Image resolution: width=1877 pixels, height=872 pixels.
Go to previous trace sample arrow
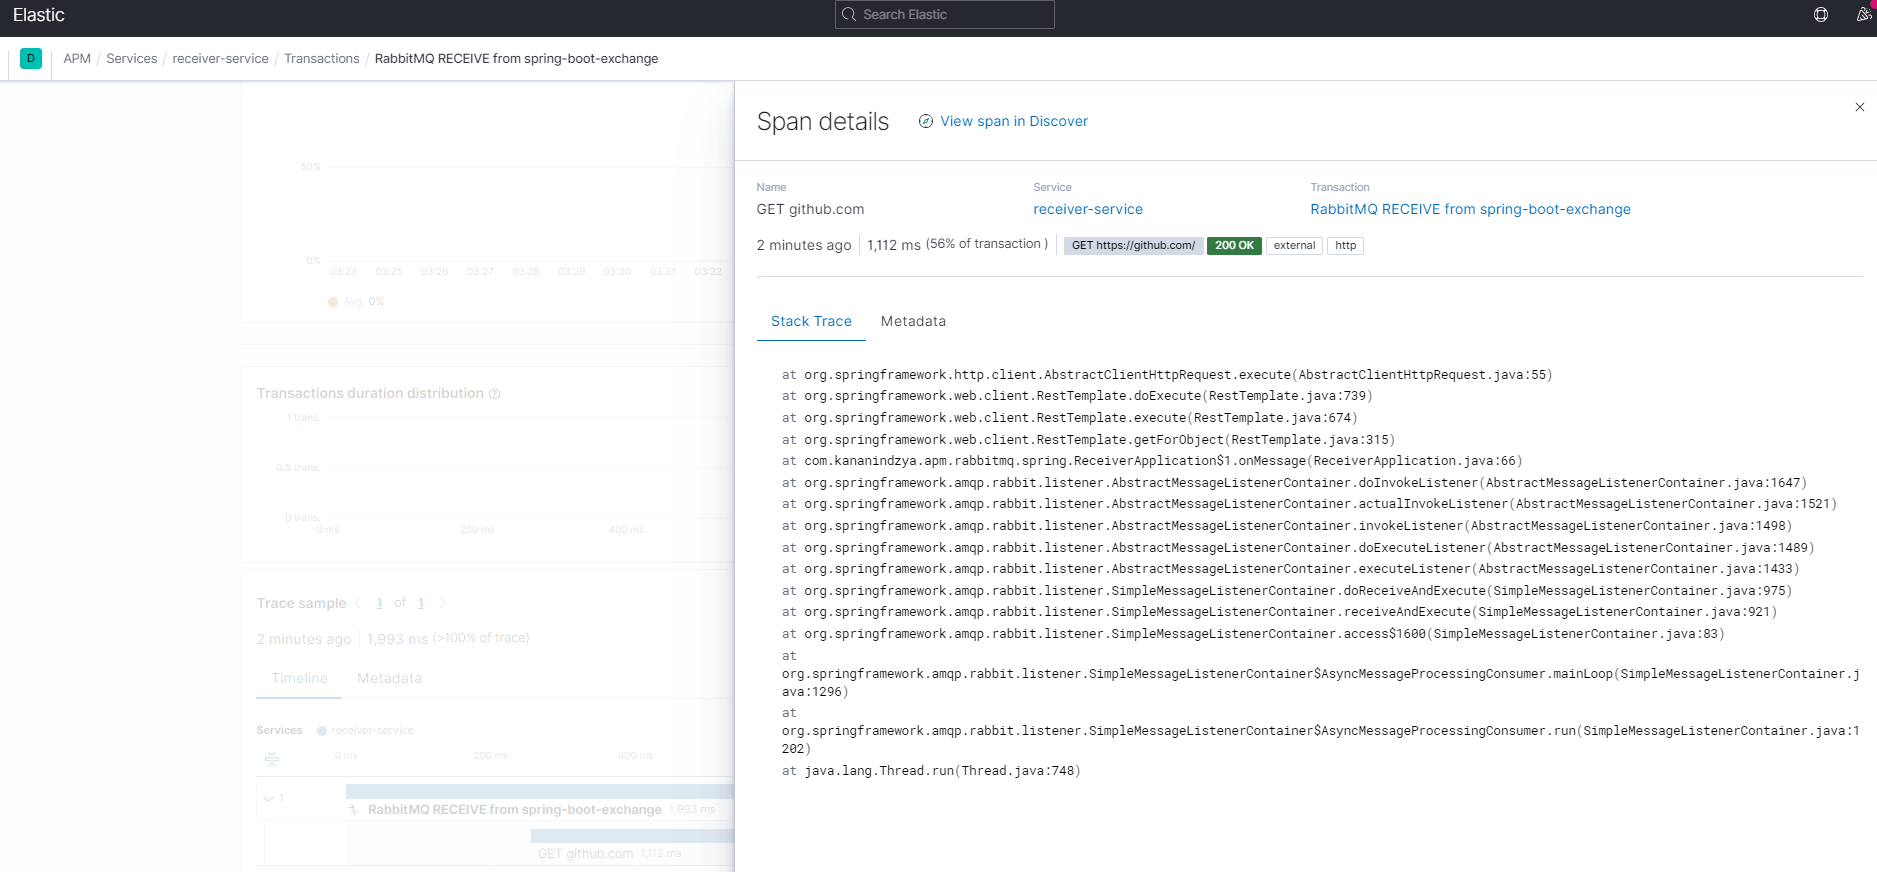pyautogui.click(x=358, y=603)
